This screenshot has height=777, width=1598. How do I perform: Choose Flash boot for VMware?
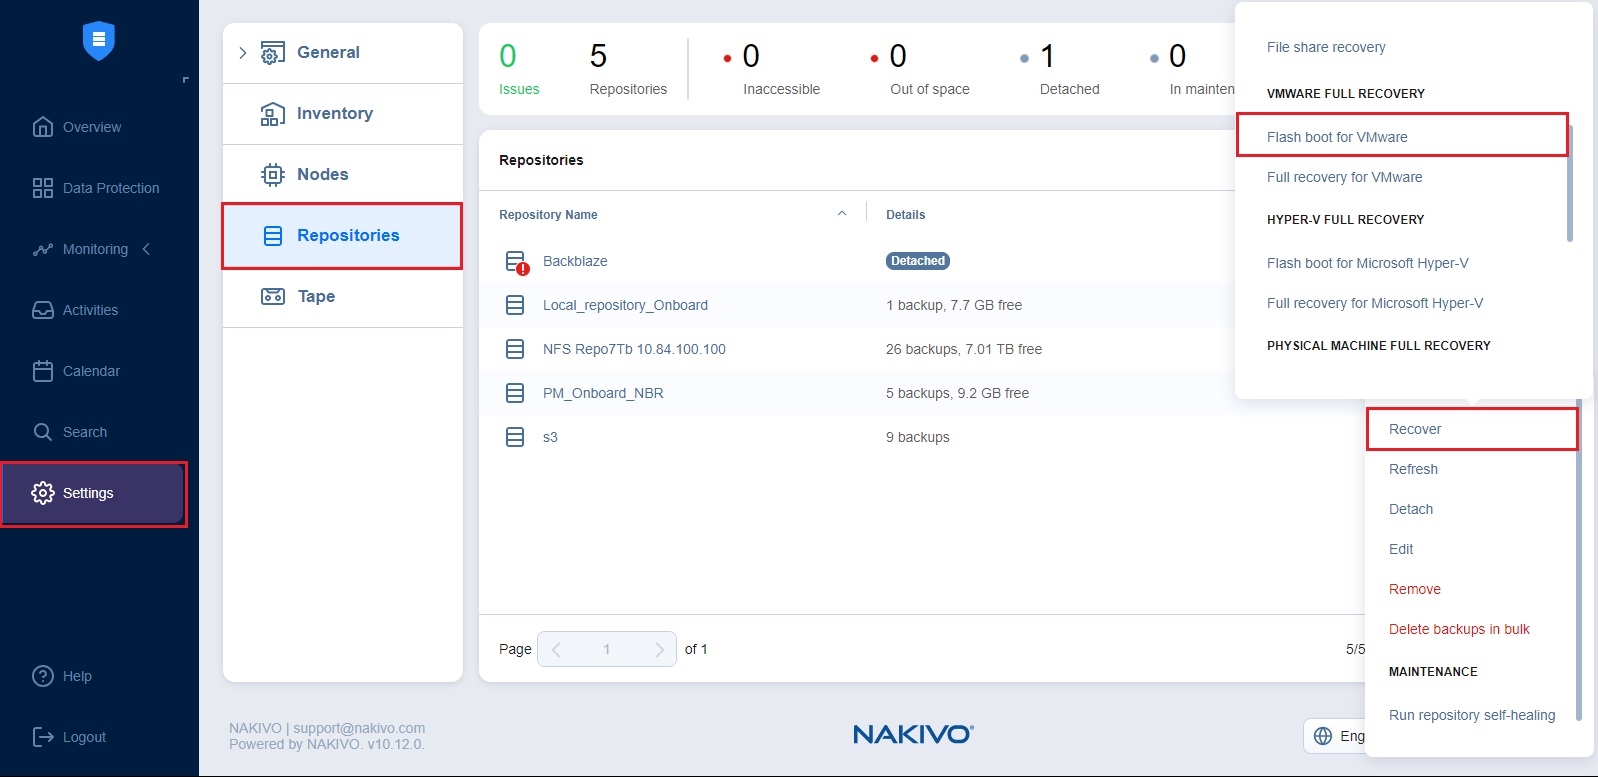click(1336, 137)
